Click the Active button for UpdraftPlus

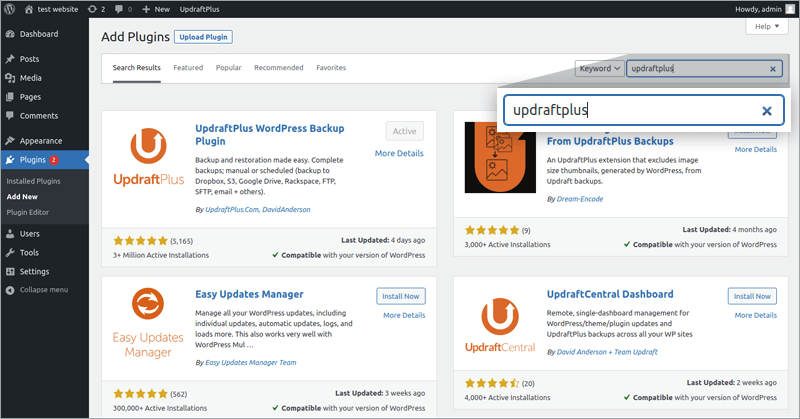click(x=405, y=131)
